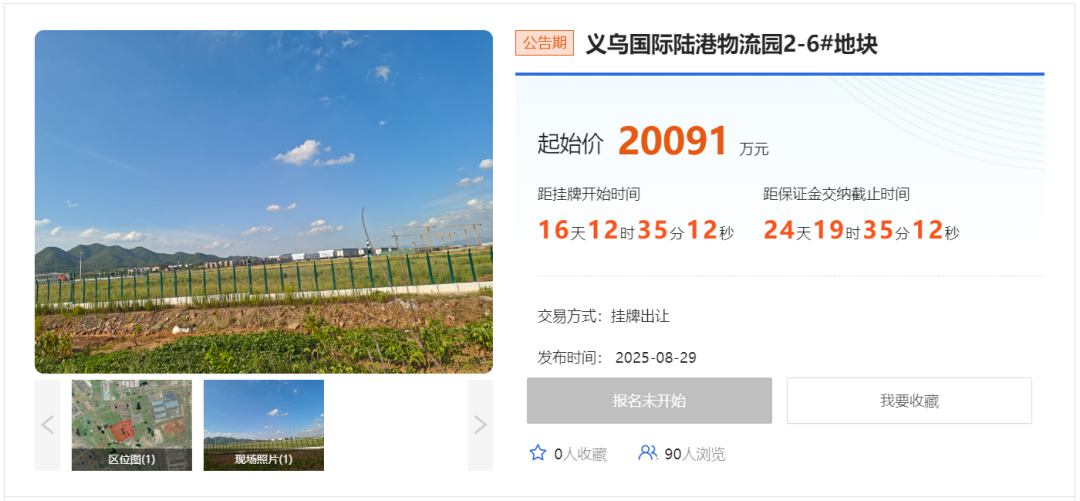The width and height of the screenshot is (1080, 501).
Task: Click the viewers people icon
Action: (647, 453)
